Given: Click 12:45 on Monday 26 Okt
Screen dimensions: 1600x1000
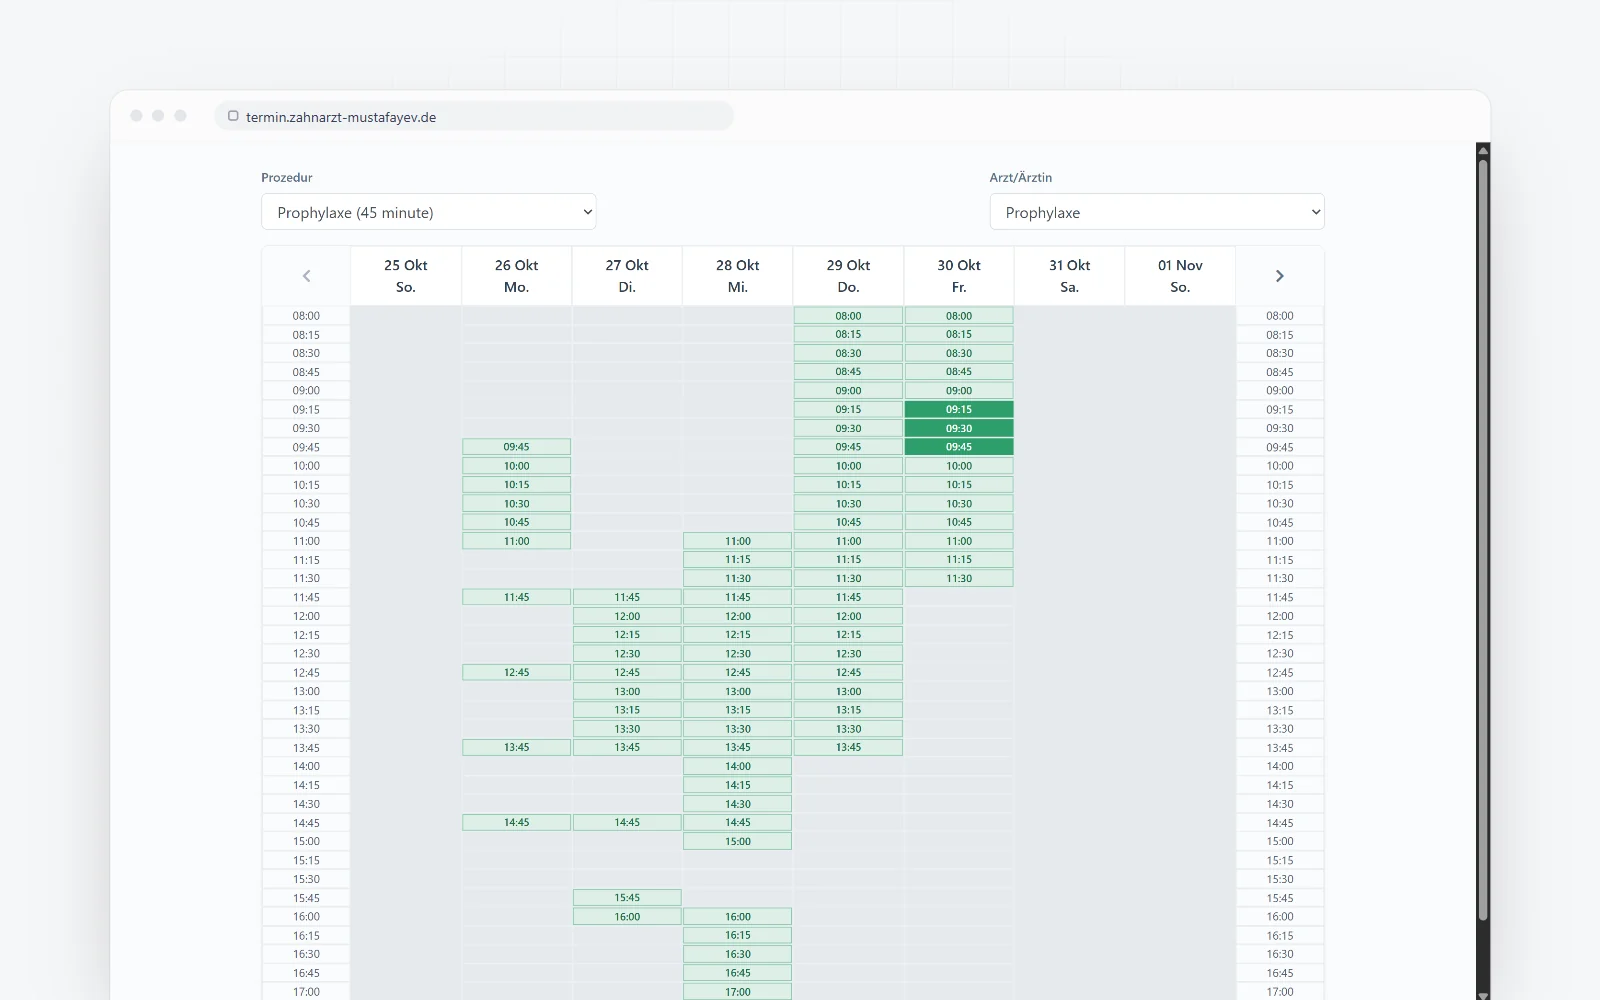Looking at the screenshot, I should coord(516,672).
